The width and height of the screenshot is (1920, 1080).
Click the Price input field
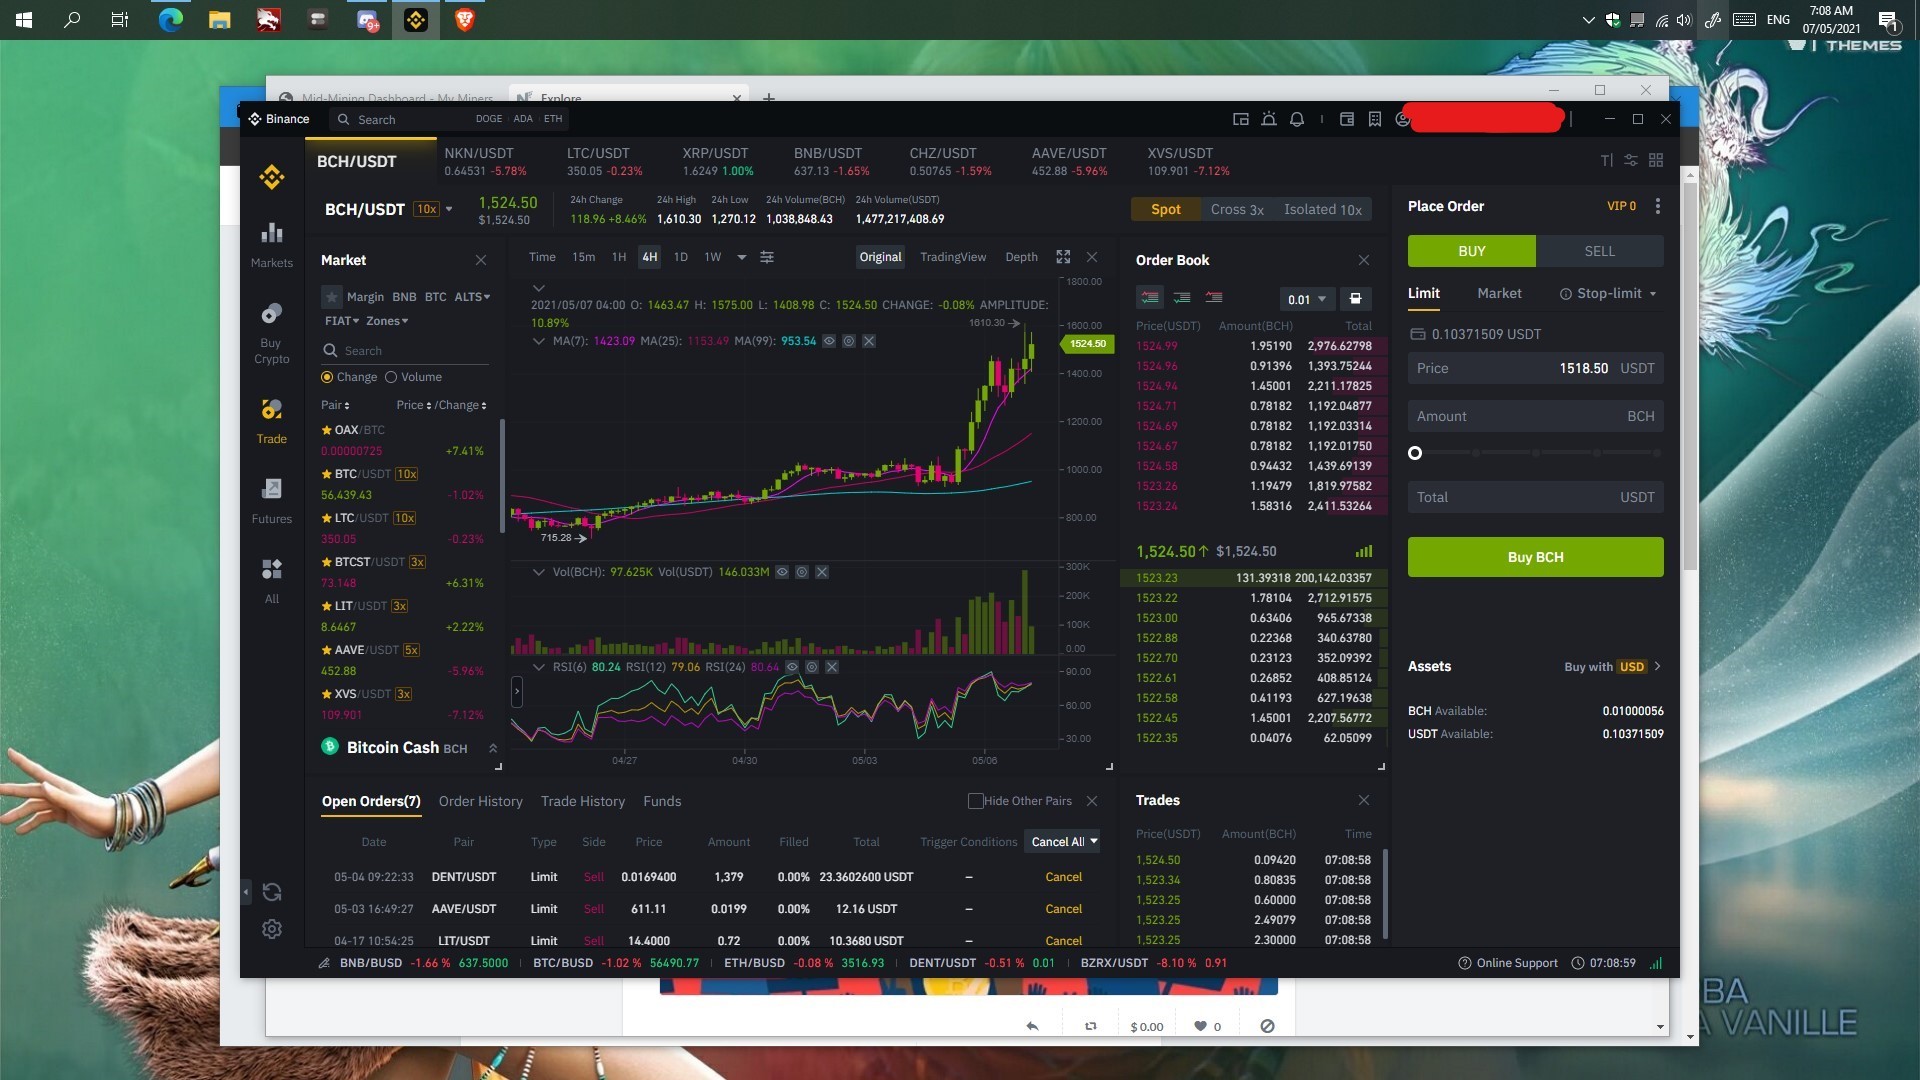click(1536, 368)
